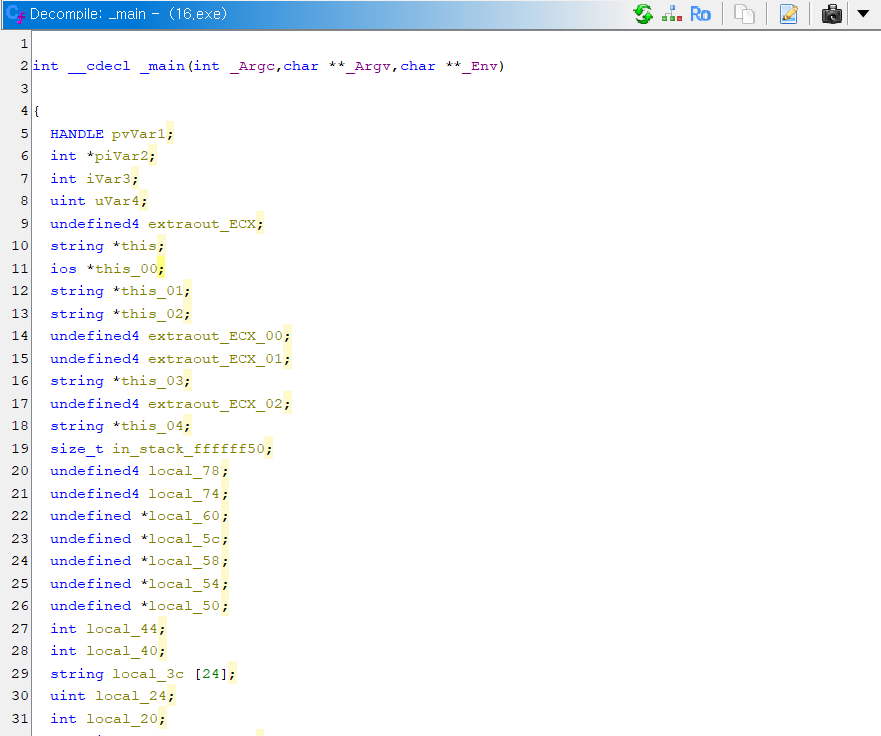Click the array size 24 on line 29
This screenshot has height=736, width=881.
point(211,674)
